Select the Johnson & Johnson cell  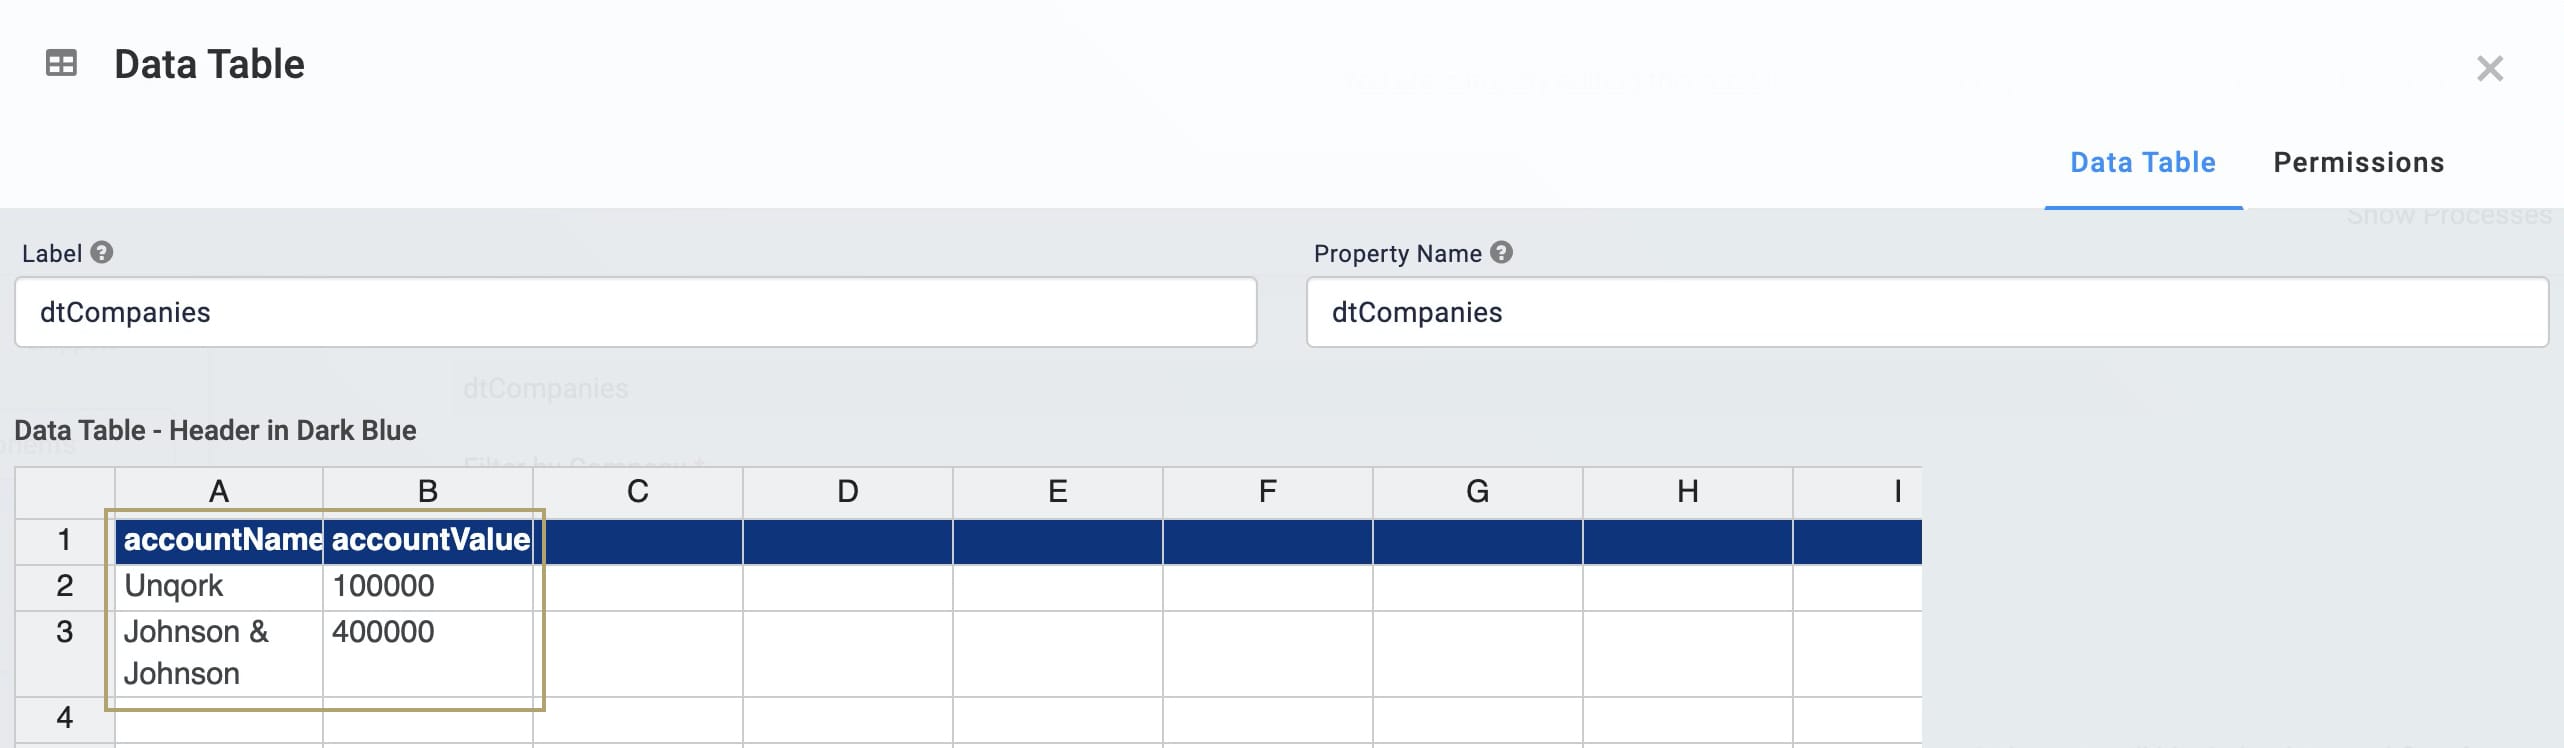[219, 653]
